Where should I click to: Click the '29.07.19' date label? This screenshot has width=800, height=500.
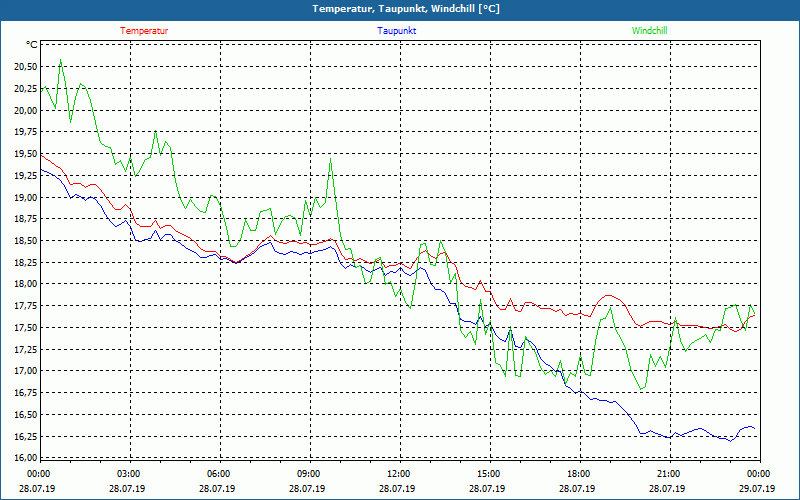(757, 489)
